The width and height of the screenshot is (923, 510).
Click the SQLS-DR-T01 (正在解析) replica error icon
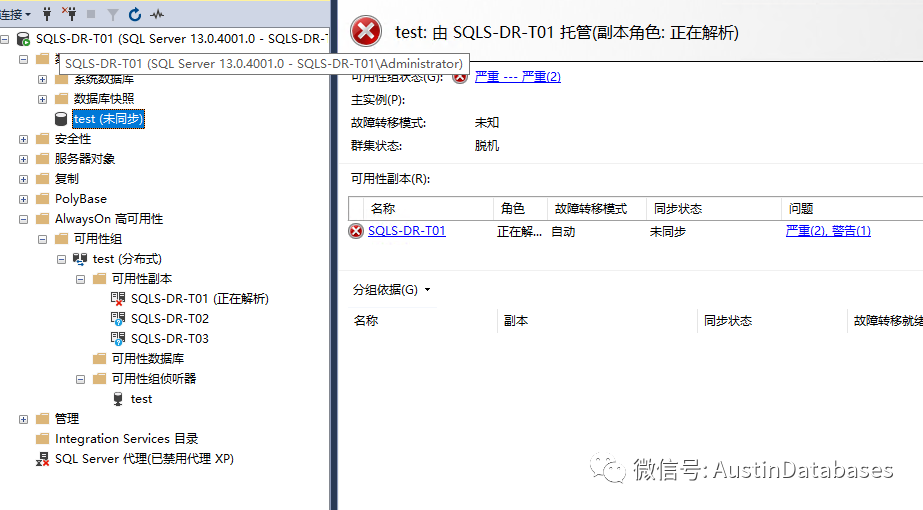tap(118, 299)
